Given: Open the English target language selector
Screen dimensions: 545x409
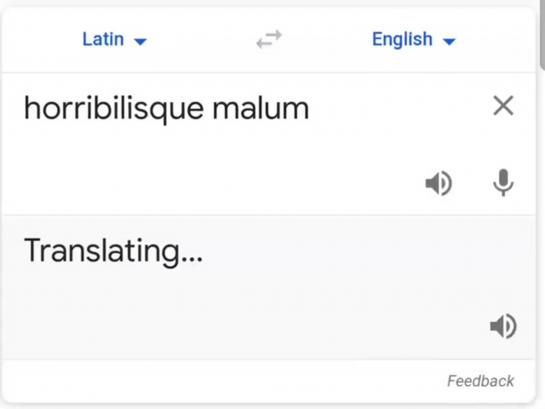Looking at the screenshot, I should [x=414, y=39].
